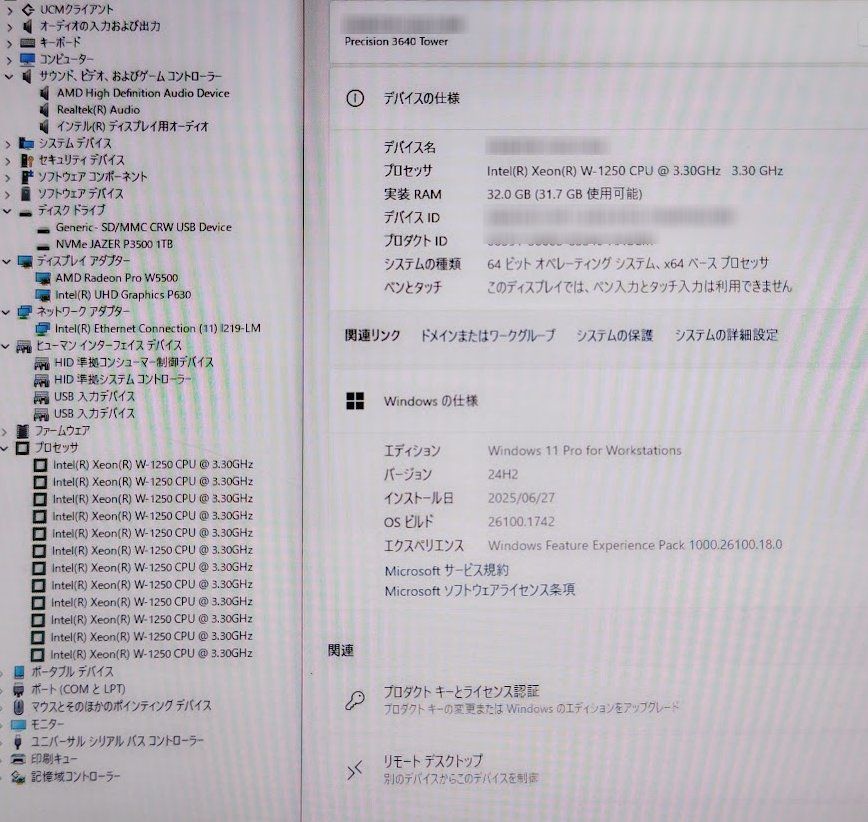The width and height of the screenshot is (868, 822).
Task: Click the Intel(R) UHD Graphics P630 icon
Action: (x=43, y=295)
